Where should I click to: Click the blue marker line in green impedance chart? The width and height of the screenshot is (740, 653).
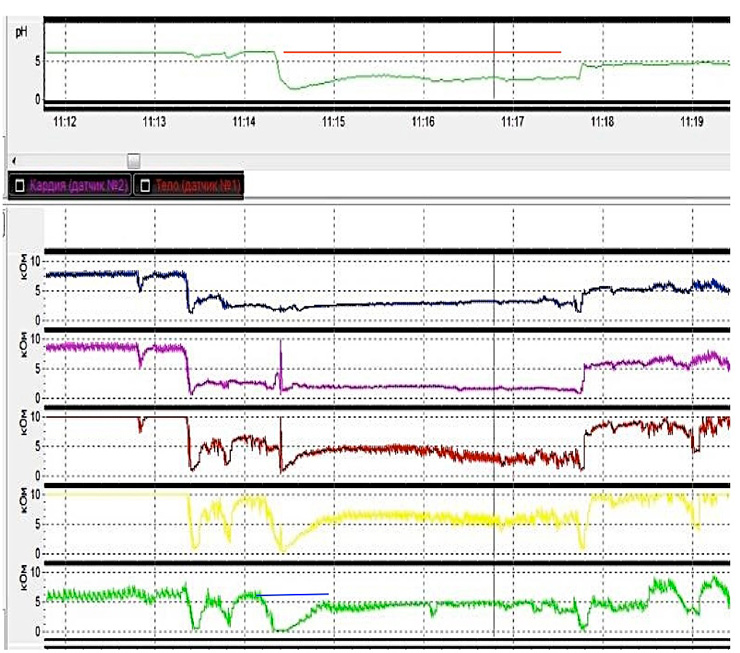coord(293,594)
